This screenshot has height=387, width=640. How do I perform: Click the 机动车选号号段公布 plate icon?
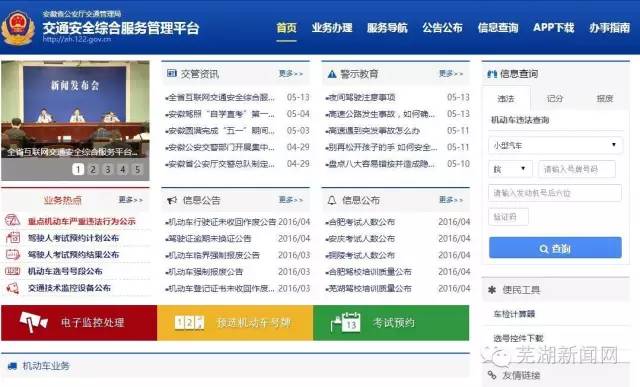click(12, 271)
